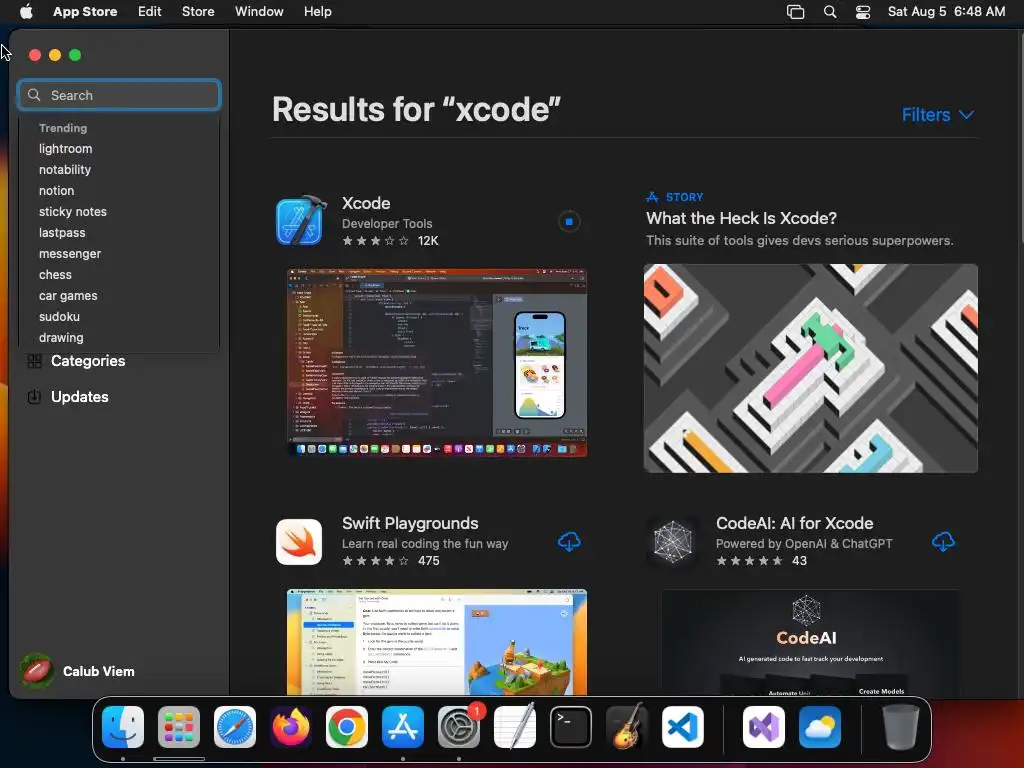
Task: Open the Xcode app icon
Action: 300,221
